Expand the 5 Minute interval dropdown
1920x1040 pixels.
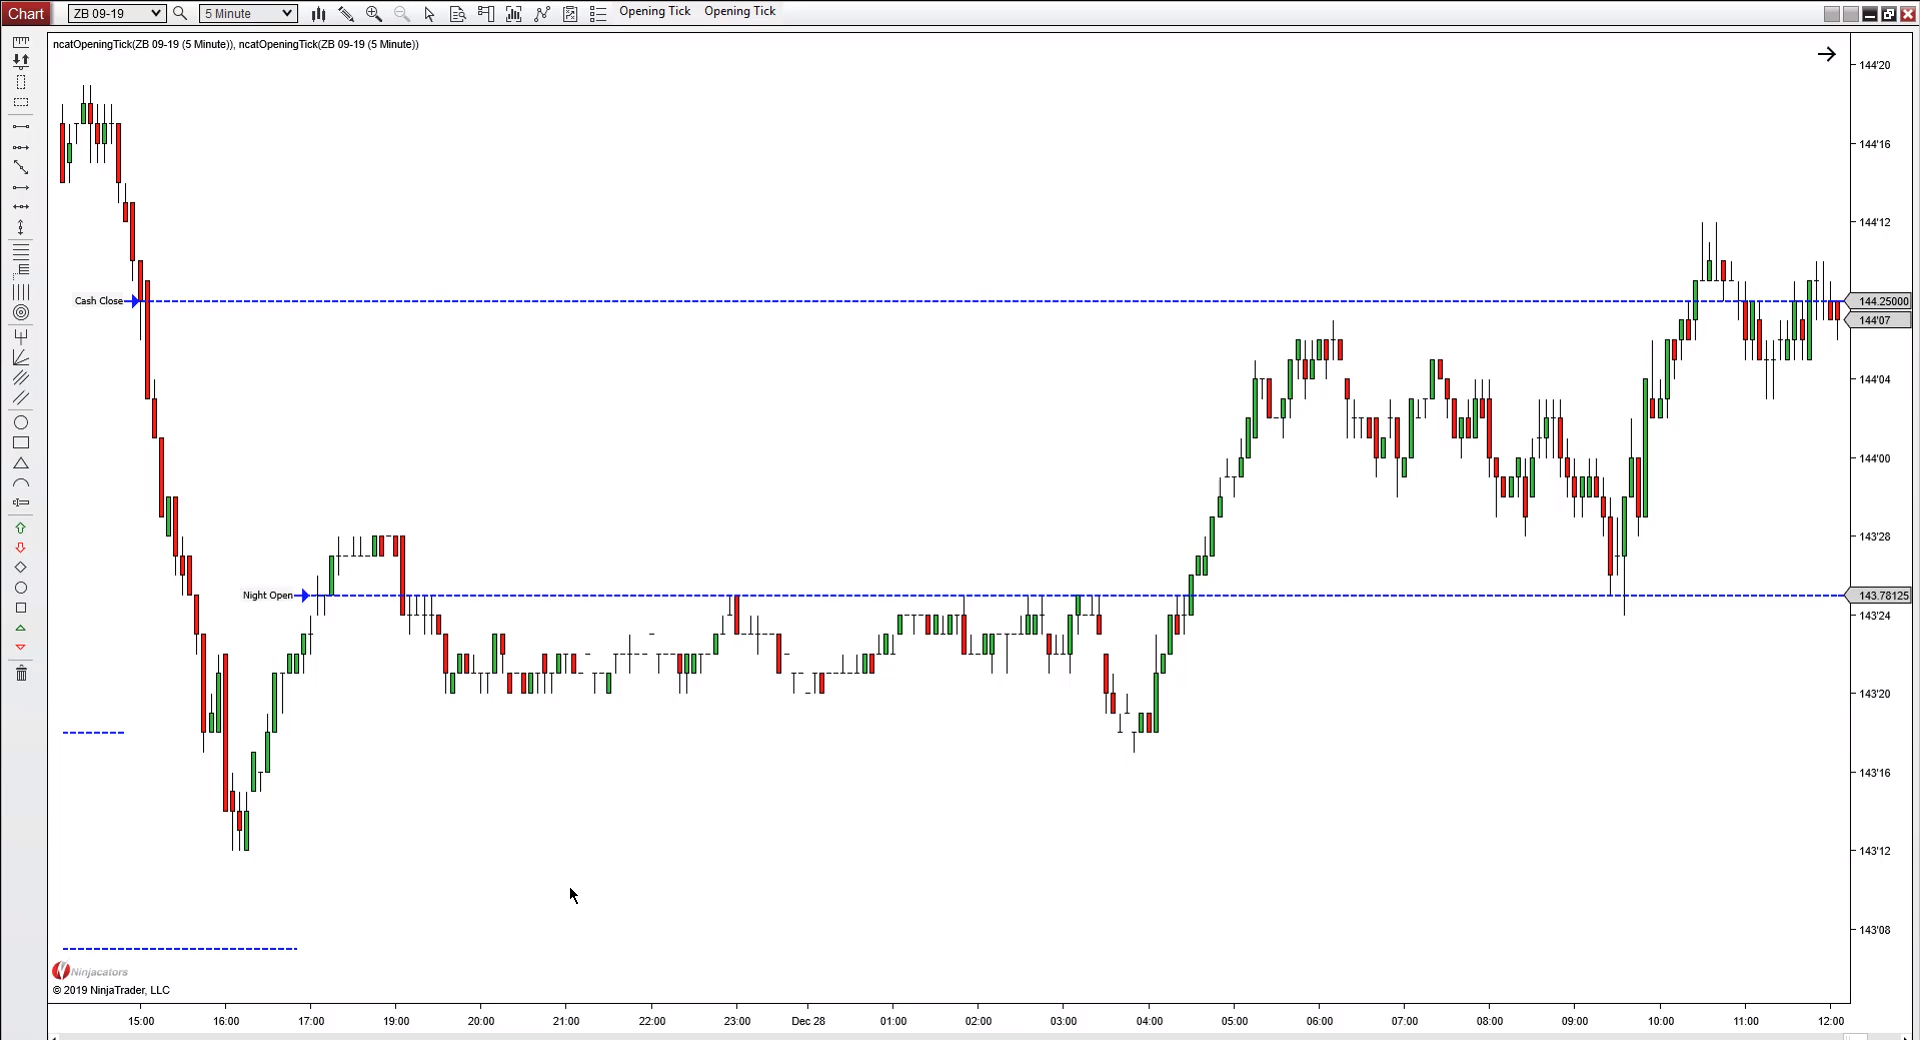pos(248,13)
